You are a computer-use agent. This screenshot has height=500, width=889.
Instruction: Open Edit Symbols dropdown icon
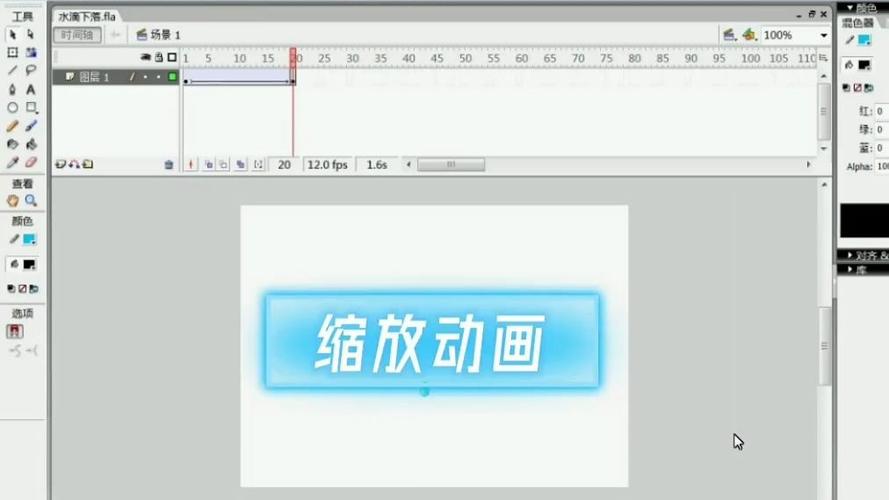(750, 35)
